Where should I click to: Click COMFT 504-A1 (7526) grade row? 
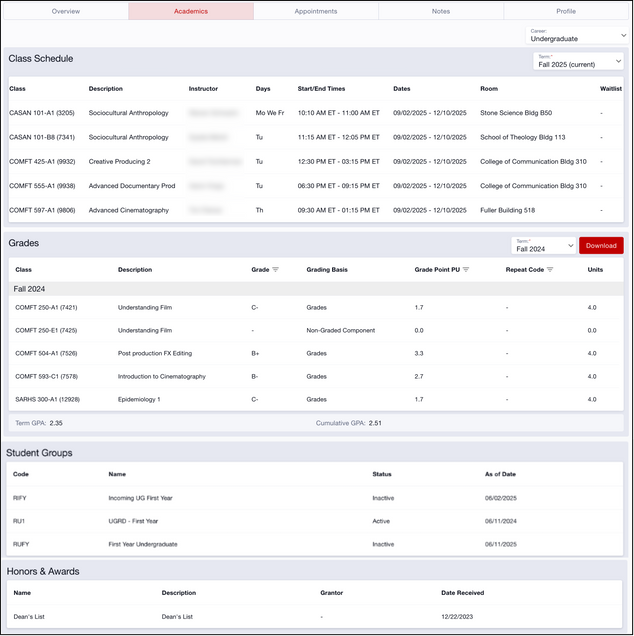pyautogui.click(x=316, y=354)
